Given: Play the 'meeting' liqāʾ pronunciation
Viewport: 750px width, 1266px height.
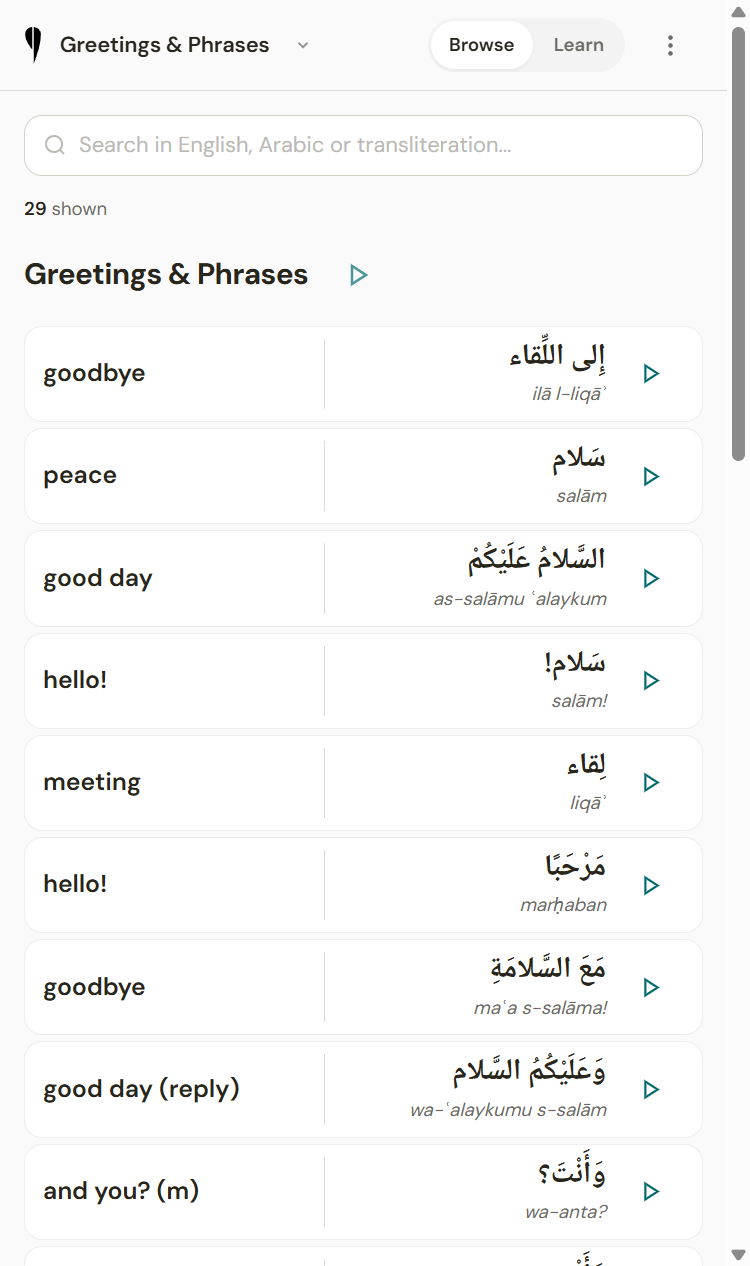Looking at the screenshot, I should (x=651, y=783).
